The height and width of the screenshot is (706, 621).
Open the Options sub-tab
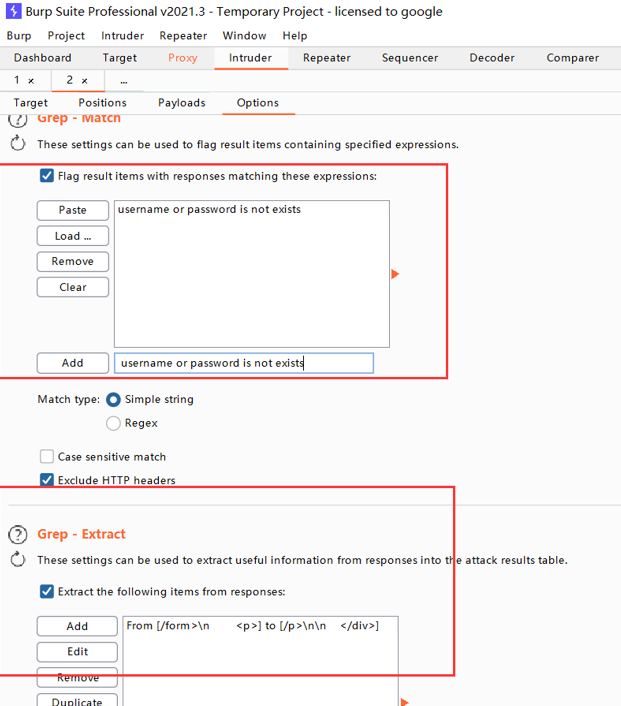tap(258, 103)
